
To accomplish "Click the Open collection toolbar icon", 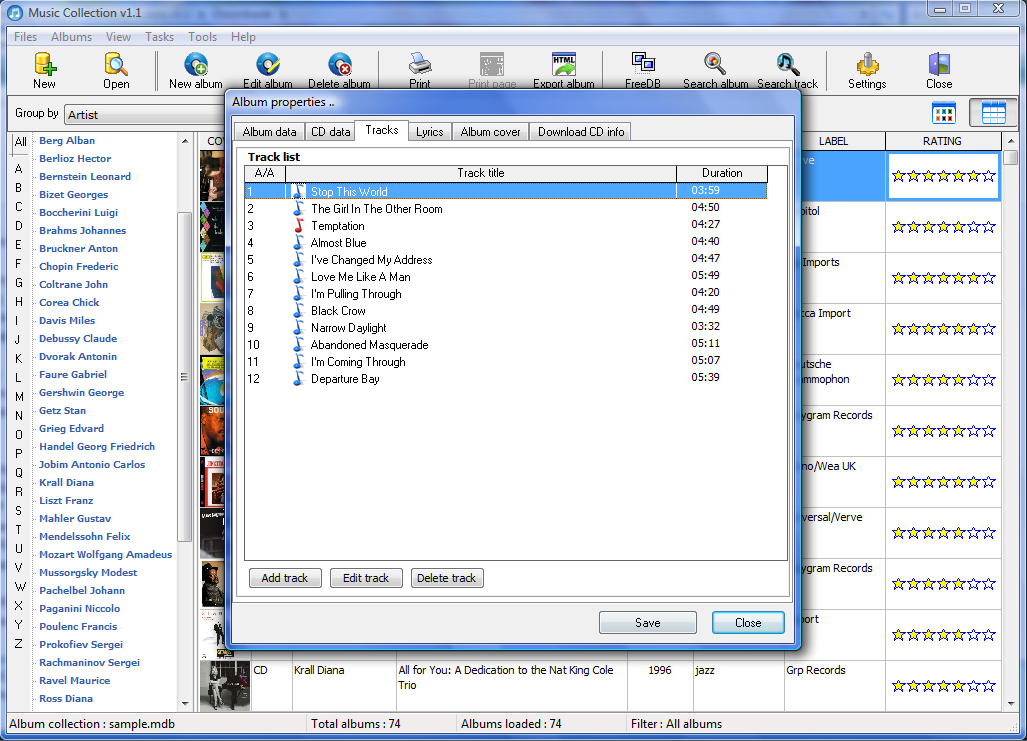I will click(116, 64).
